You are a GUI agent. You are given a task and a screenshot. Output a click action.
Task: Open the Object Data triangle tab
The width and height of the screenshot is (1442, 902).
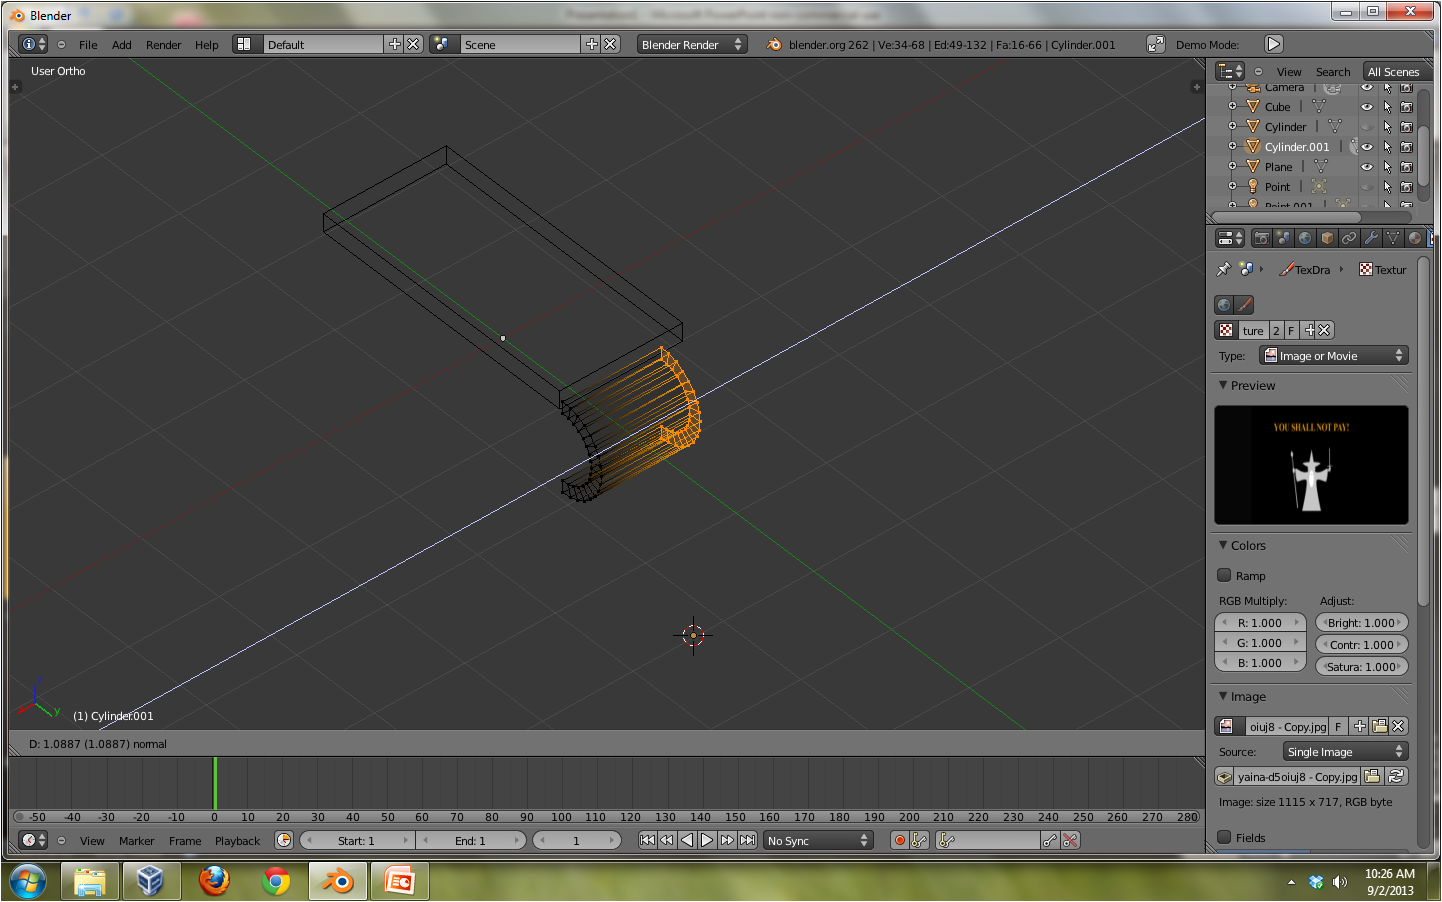click(x=1393, y=238)
